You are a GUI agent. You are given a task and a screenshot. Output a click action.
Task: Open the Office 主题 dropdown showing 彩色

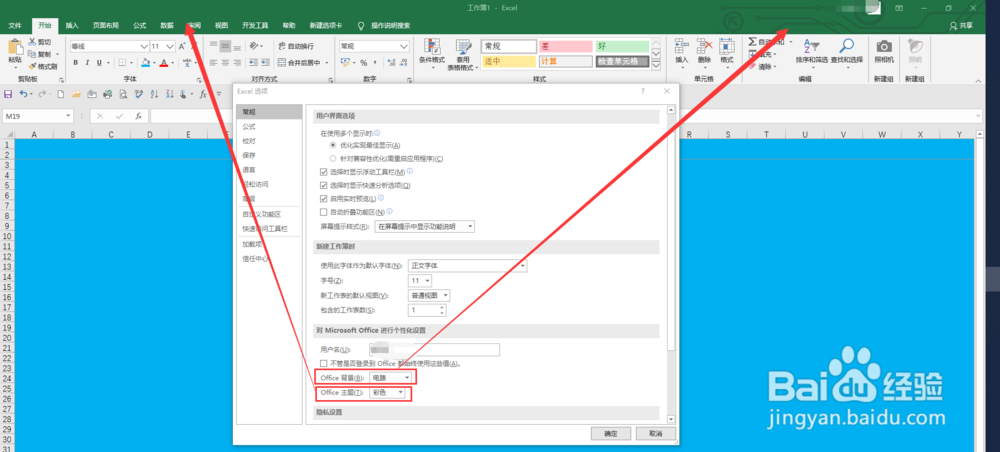point(388,393)
